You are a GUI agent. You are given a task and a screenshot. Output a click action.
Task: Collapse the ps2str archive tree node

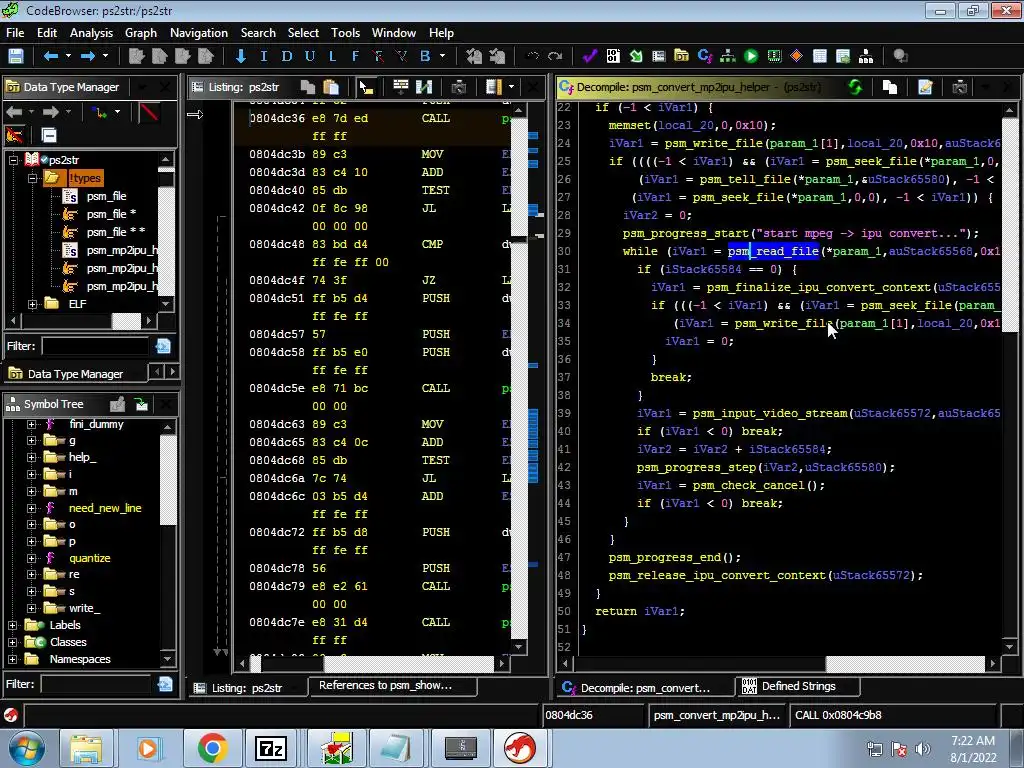(x=13, y=160)
